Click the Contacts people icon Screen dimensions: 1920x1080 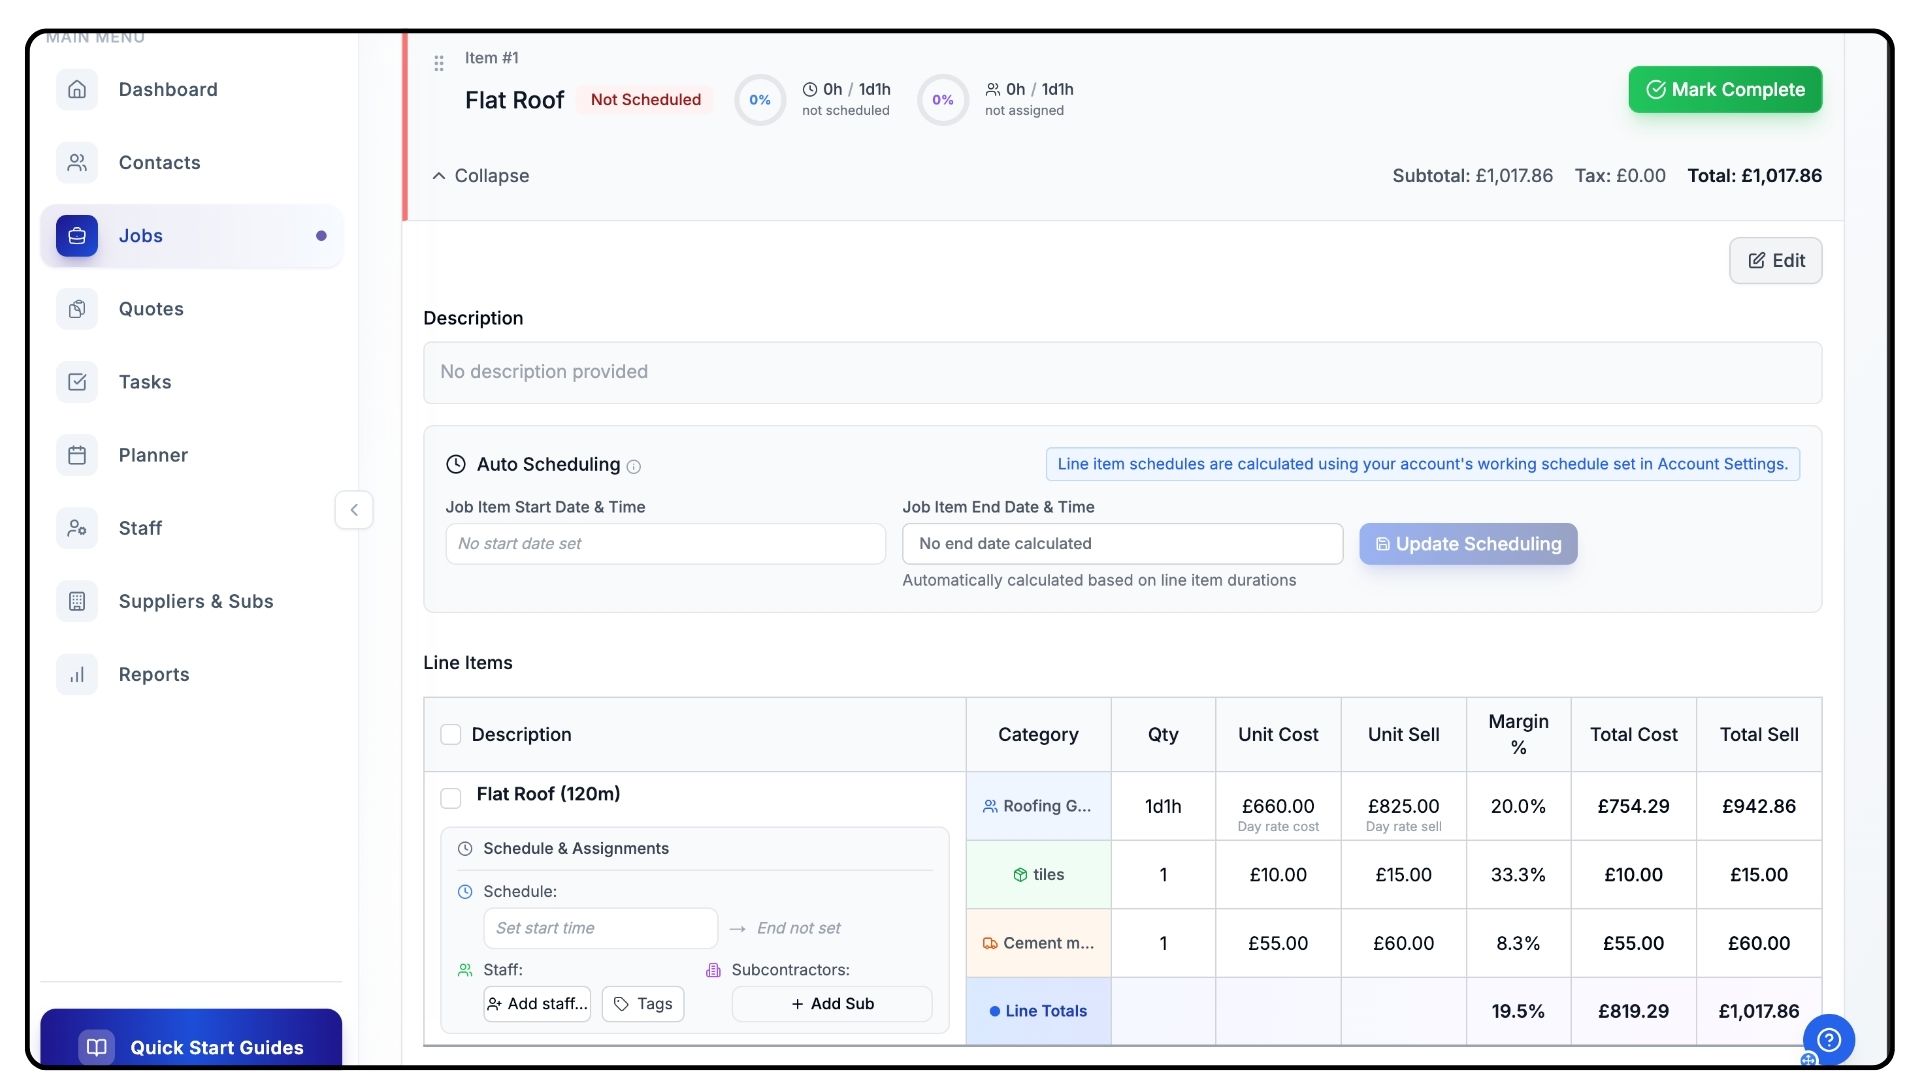click(x=77, y=163)
